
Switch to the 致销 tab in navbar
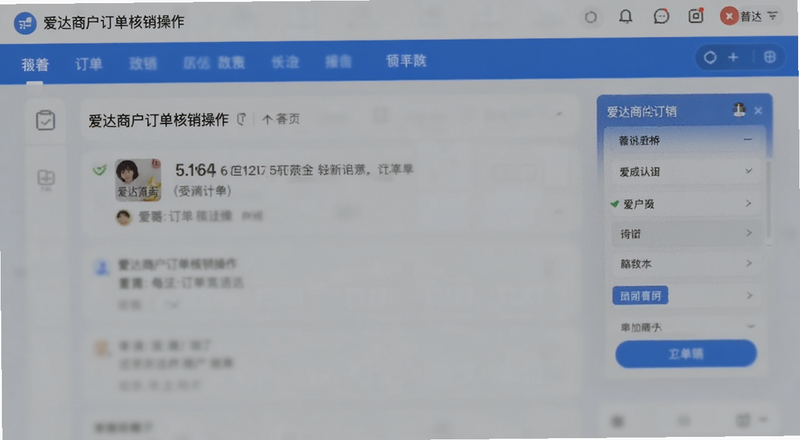coord(143,63)
